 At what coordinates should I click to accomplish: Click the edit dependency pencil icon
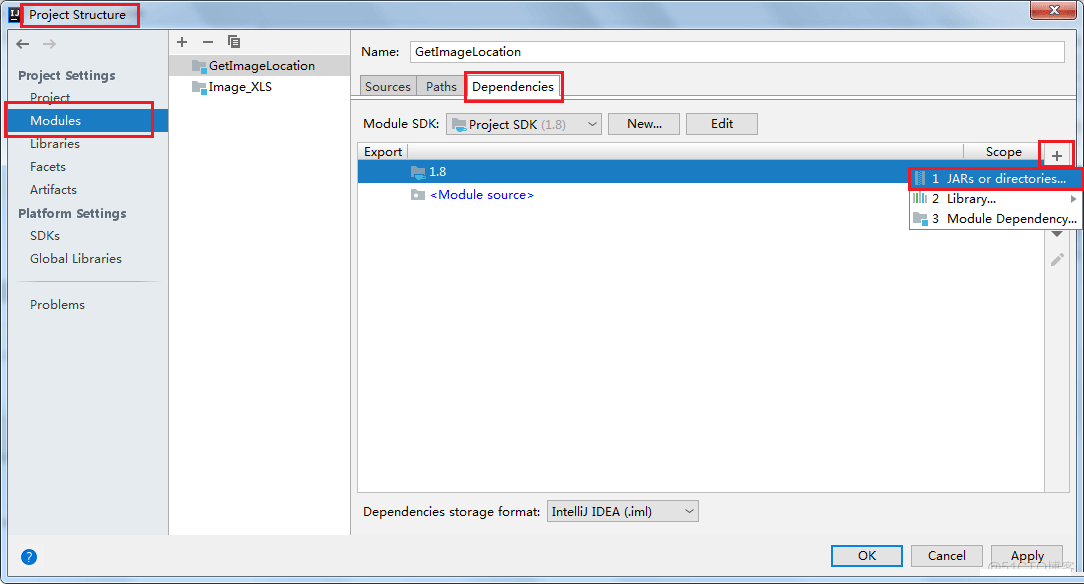click(x=1057, y=260)
